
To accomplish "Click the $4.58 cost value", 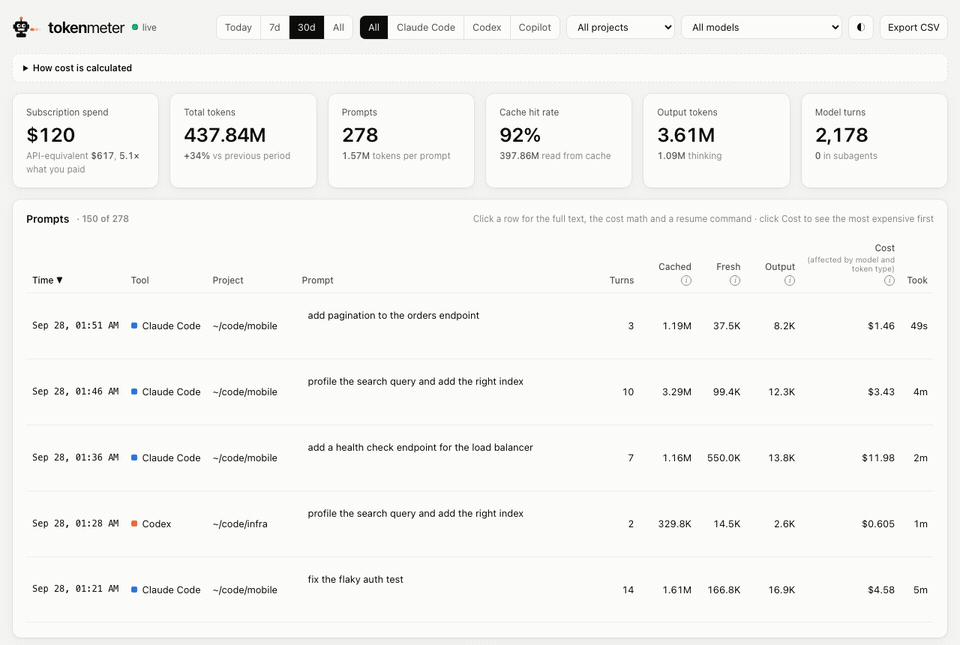I will tap(881, 590).
